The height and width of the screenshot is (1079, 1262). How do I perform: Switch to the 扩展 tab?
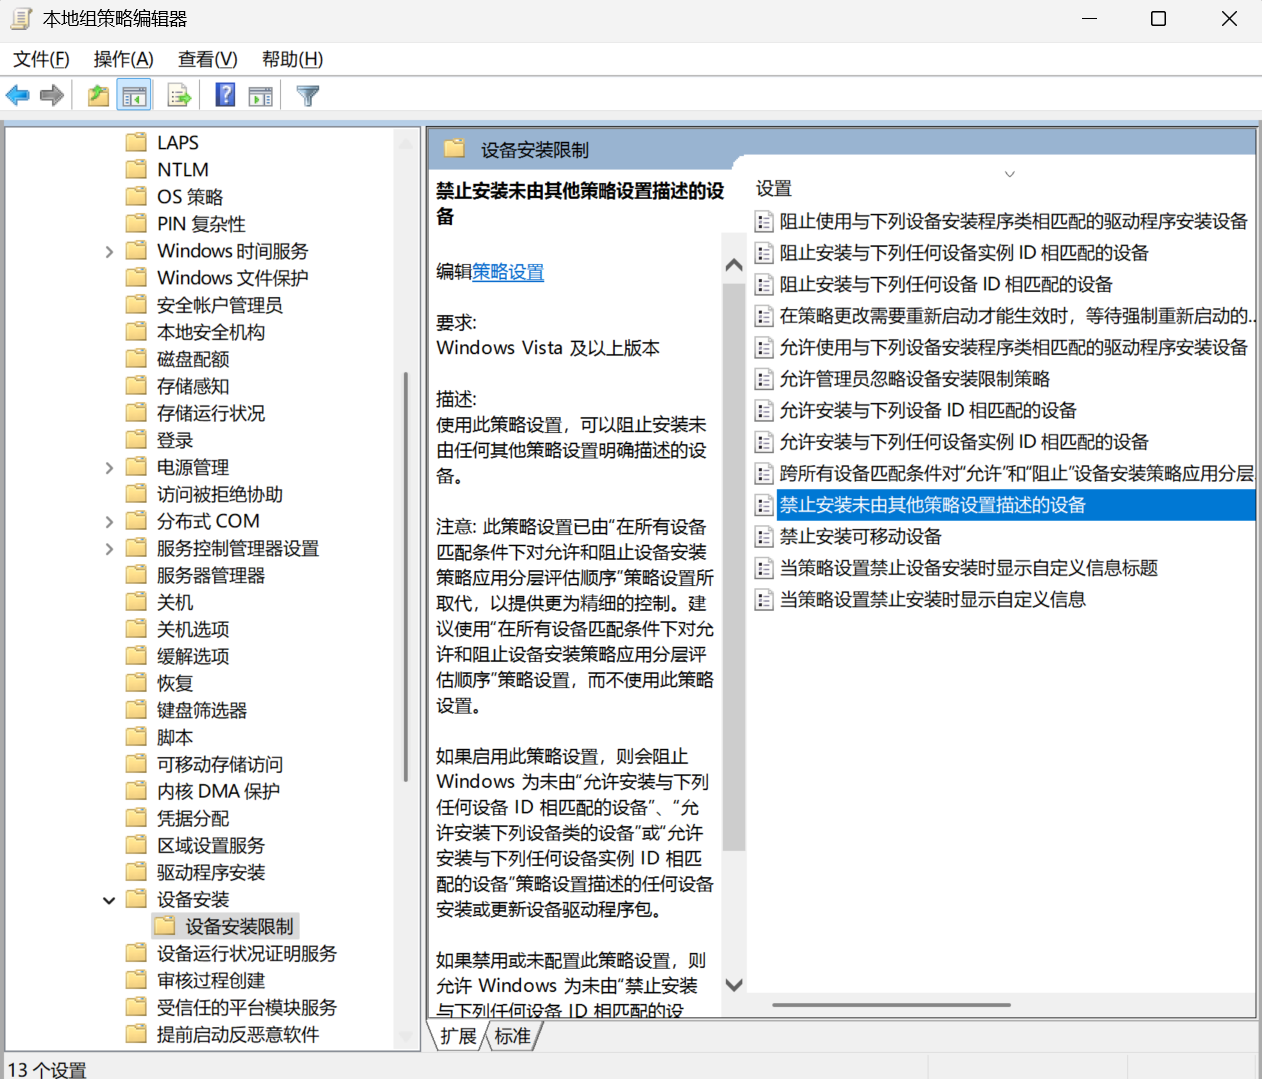[458, 1036]
